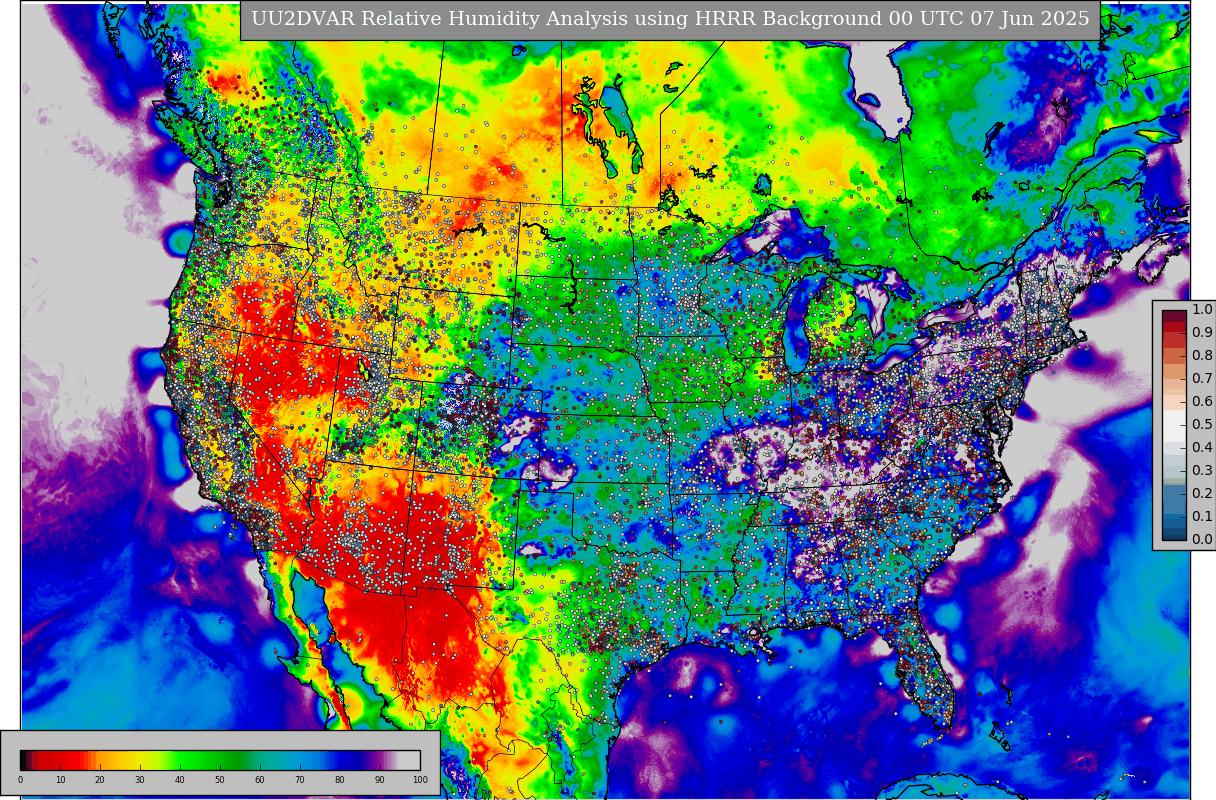Click the 0.7 label on the right legend

click(1202, 378)
